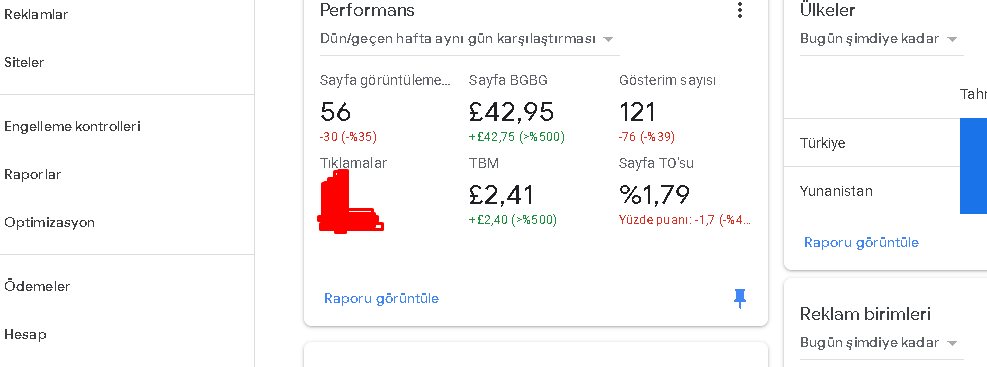Expand the Dün/geçen hafta comparison dropdown
Image resolution: width=987 pixels, height=367 pixels.
(x=466, y=39)
